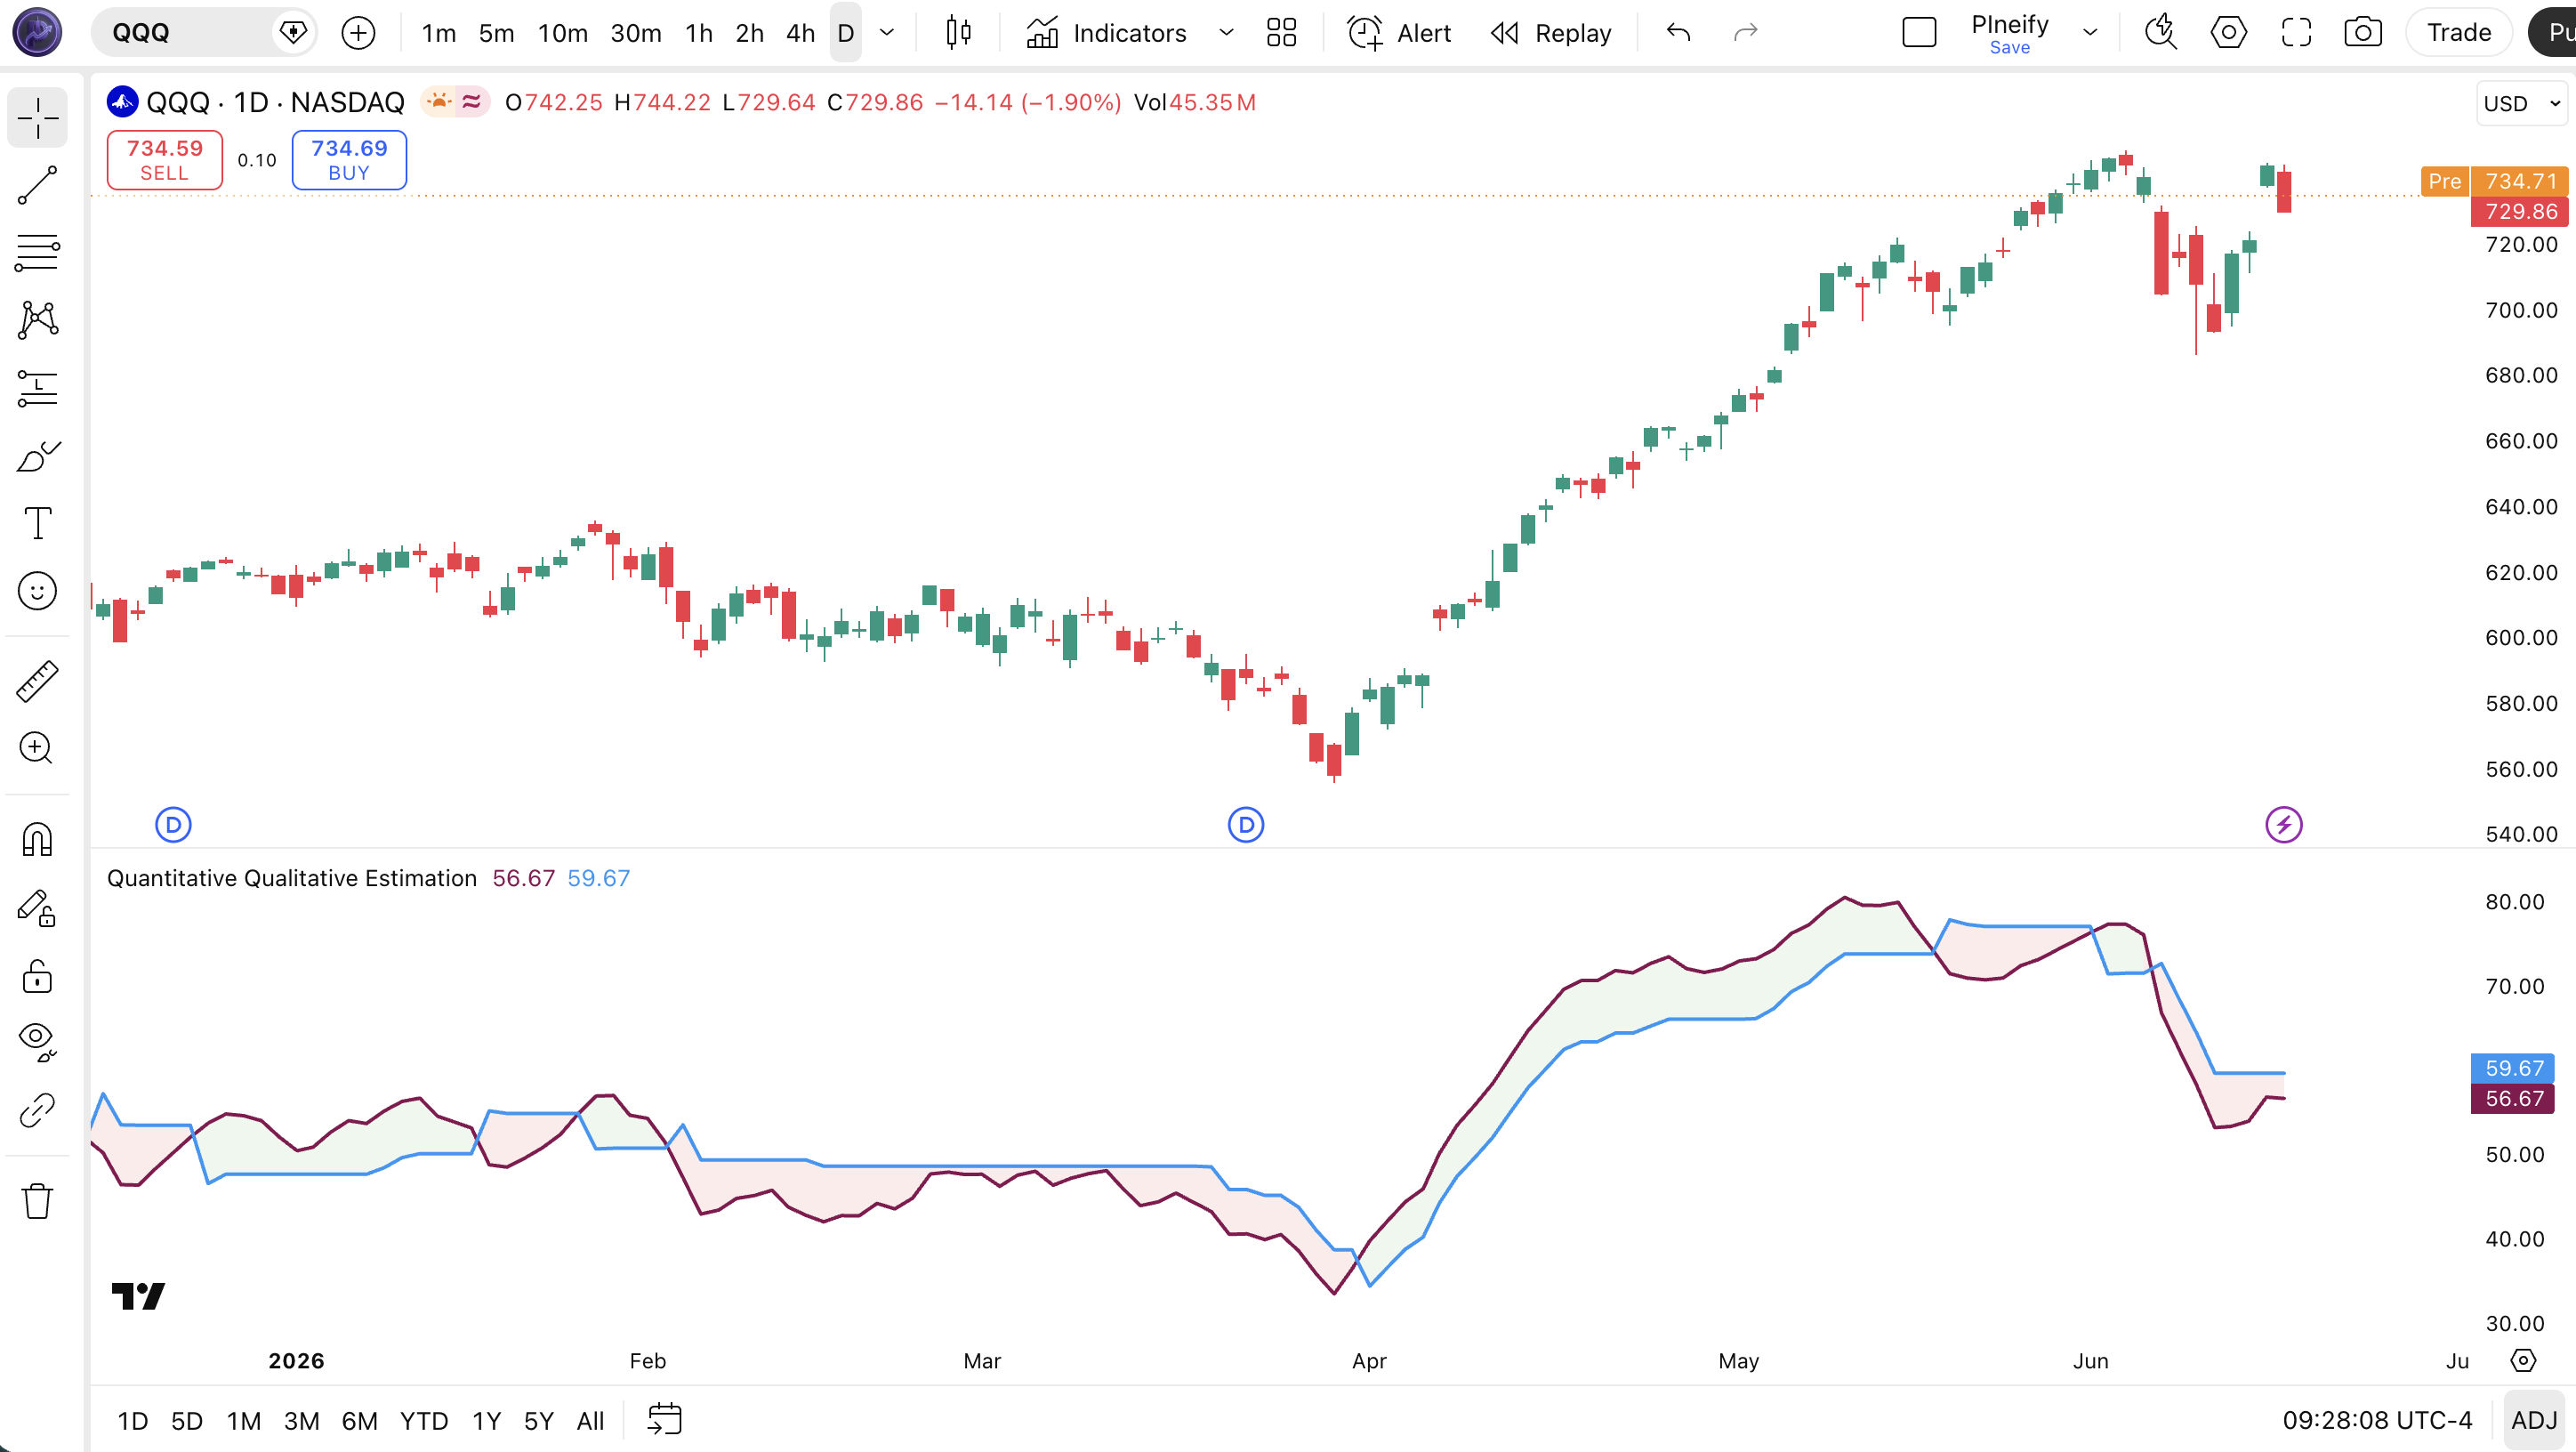This screenshot has height=1452, width=2576.
Task: Select the 30m timeframe
Action: click(636, 33)
